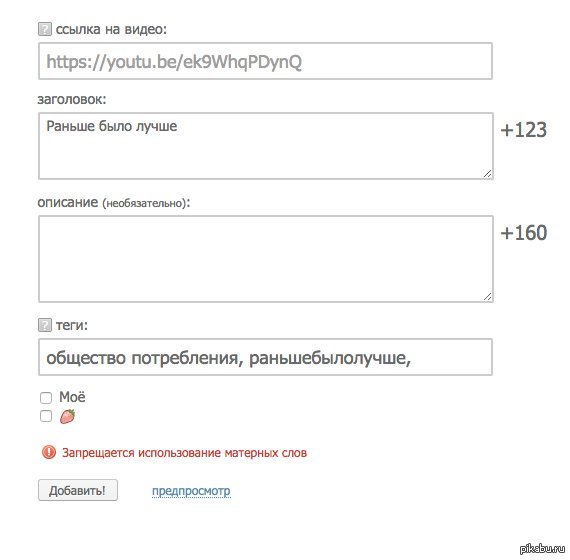Click in the теги field with 'общество потребления'
The image size is (570, 560).
(265, 357)
